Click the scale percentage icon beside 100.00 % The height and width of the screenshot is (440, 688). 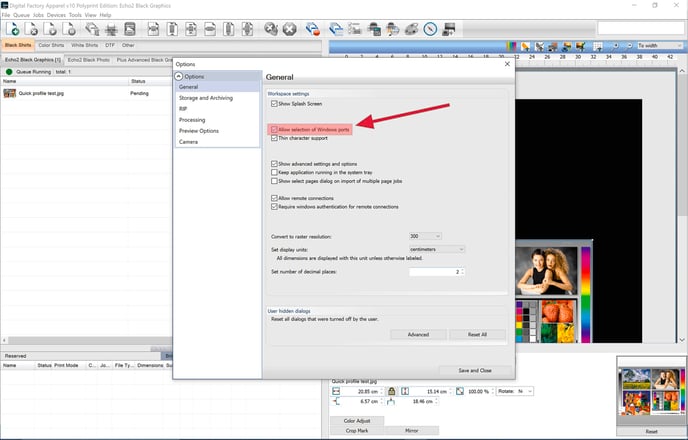coord(459,391)
